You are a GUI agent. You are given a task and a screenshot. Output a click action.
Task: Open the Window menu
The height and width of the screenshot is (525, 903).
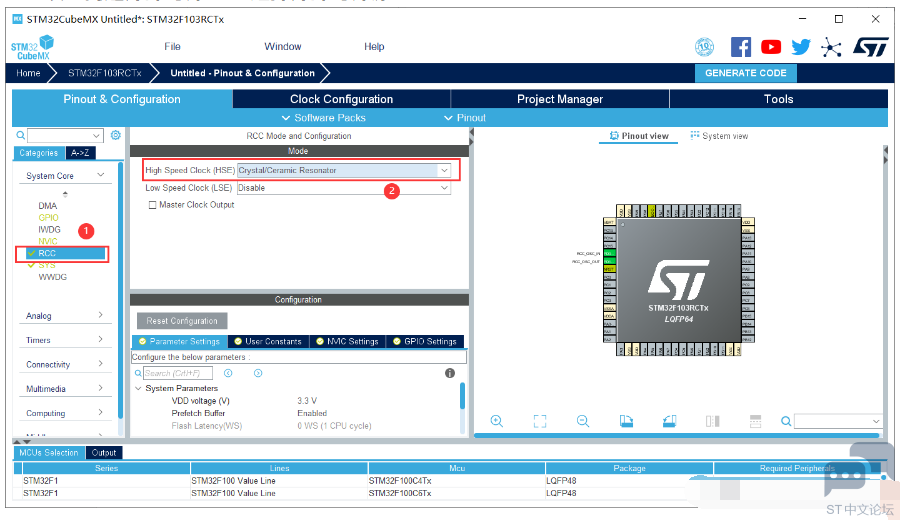click(x=282, y=47)
